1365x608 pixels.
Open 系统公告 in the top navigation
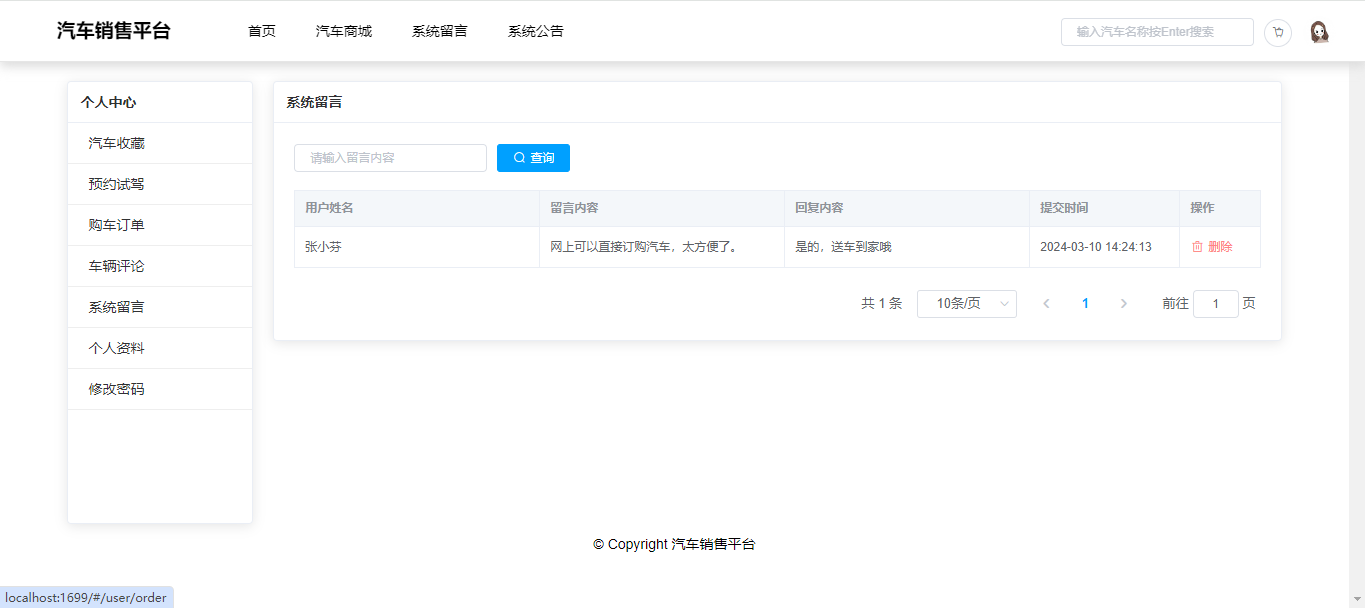pyautogui.click(x=536, y=31)
